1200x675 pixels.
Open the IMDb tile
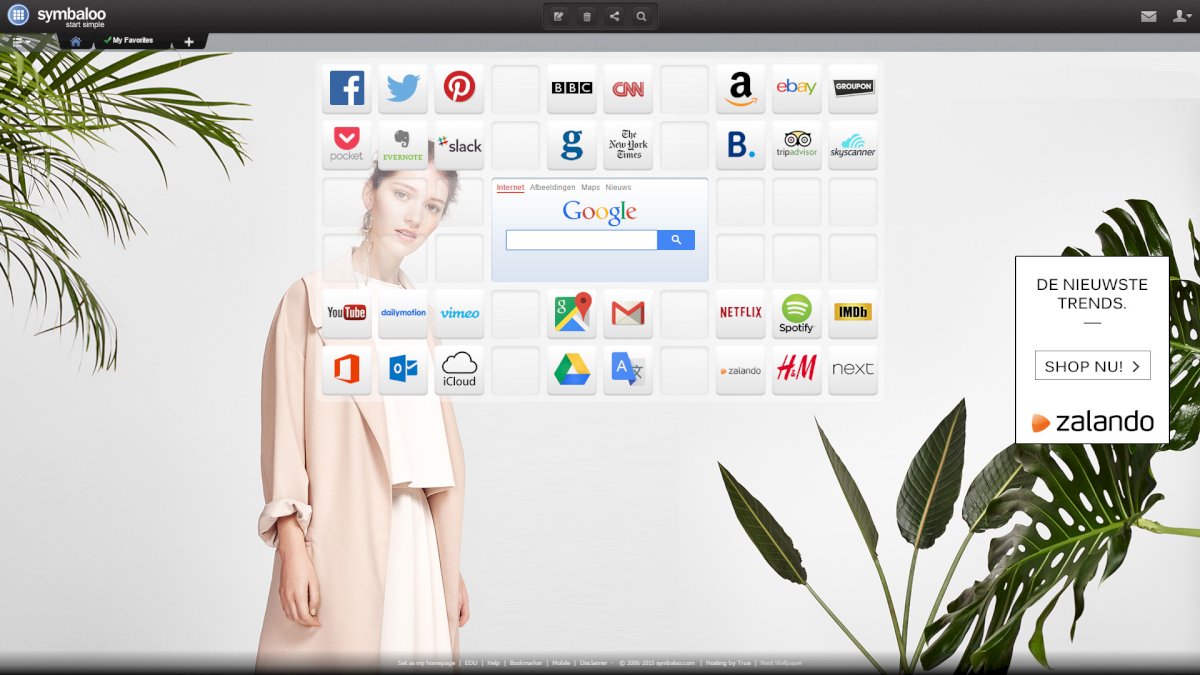pos(853,314)
